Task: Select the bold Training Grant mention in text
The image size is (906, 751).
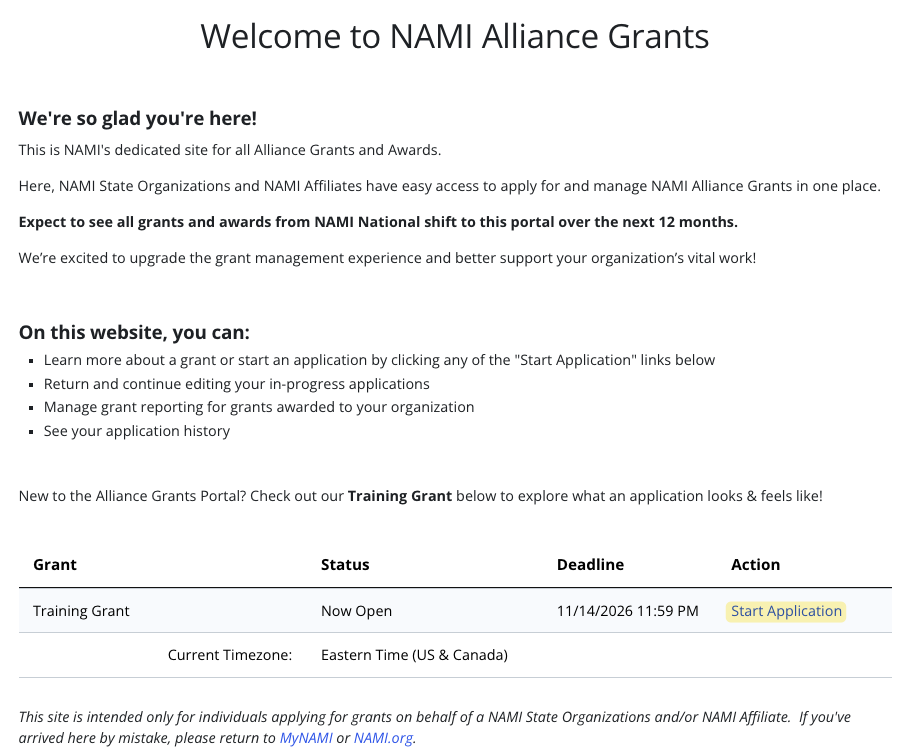Action: [x=401, y=495]
